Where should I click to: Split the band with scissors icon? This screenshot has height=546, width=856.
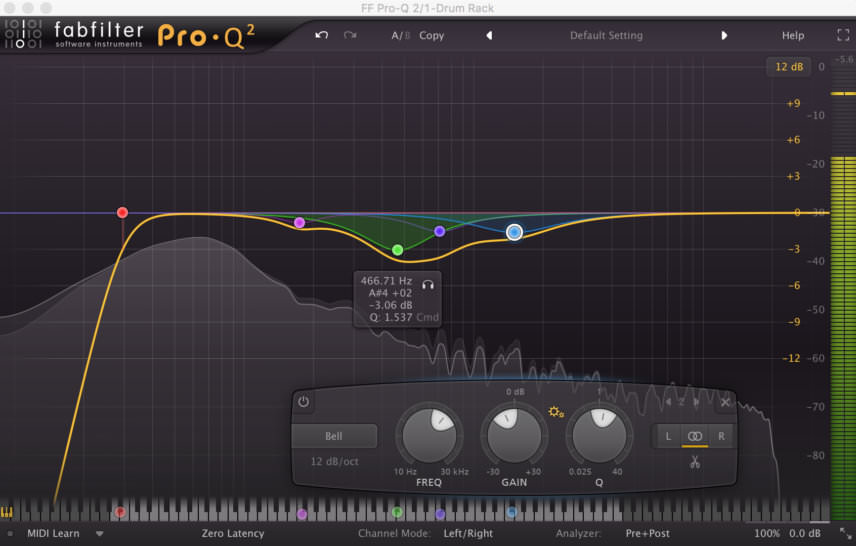[x=694, y=462]
